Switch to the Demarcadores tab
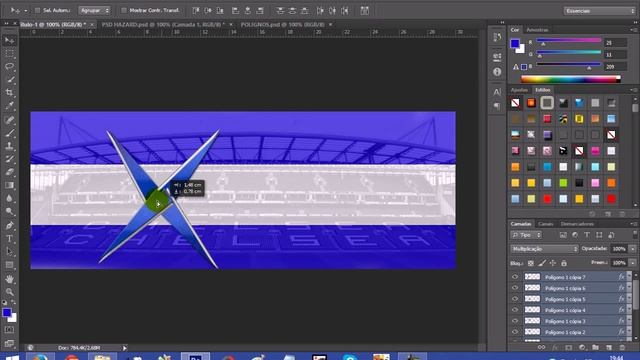 click(x=577, y=224)
